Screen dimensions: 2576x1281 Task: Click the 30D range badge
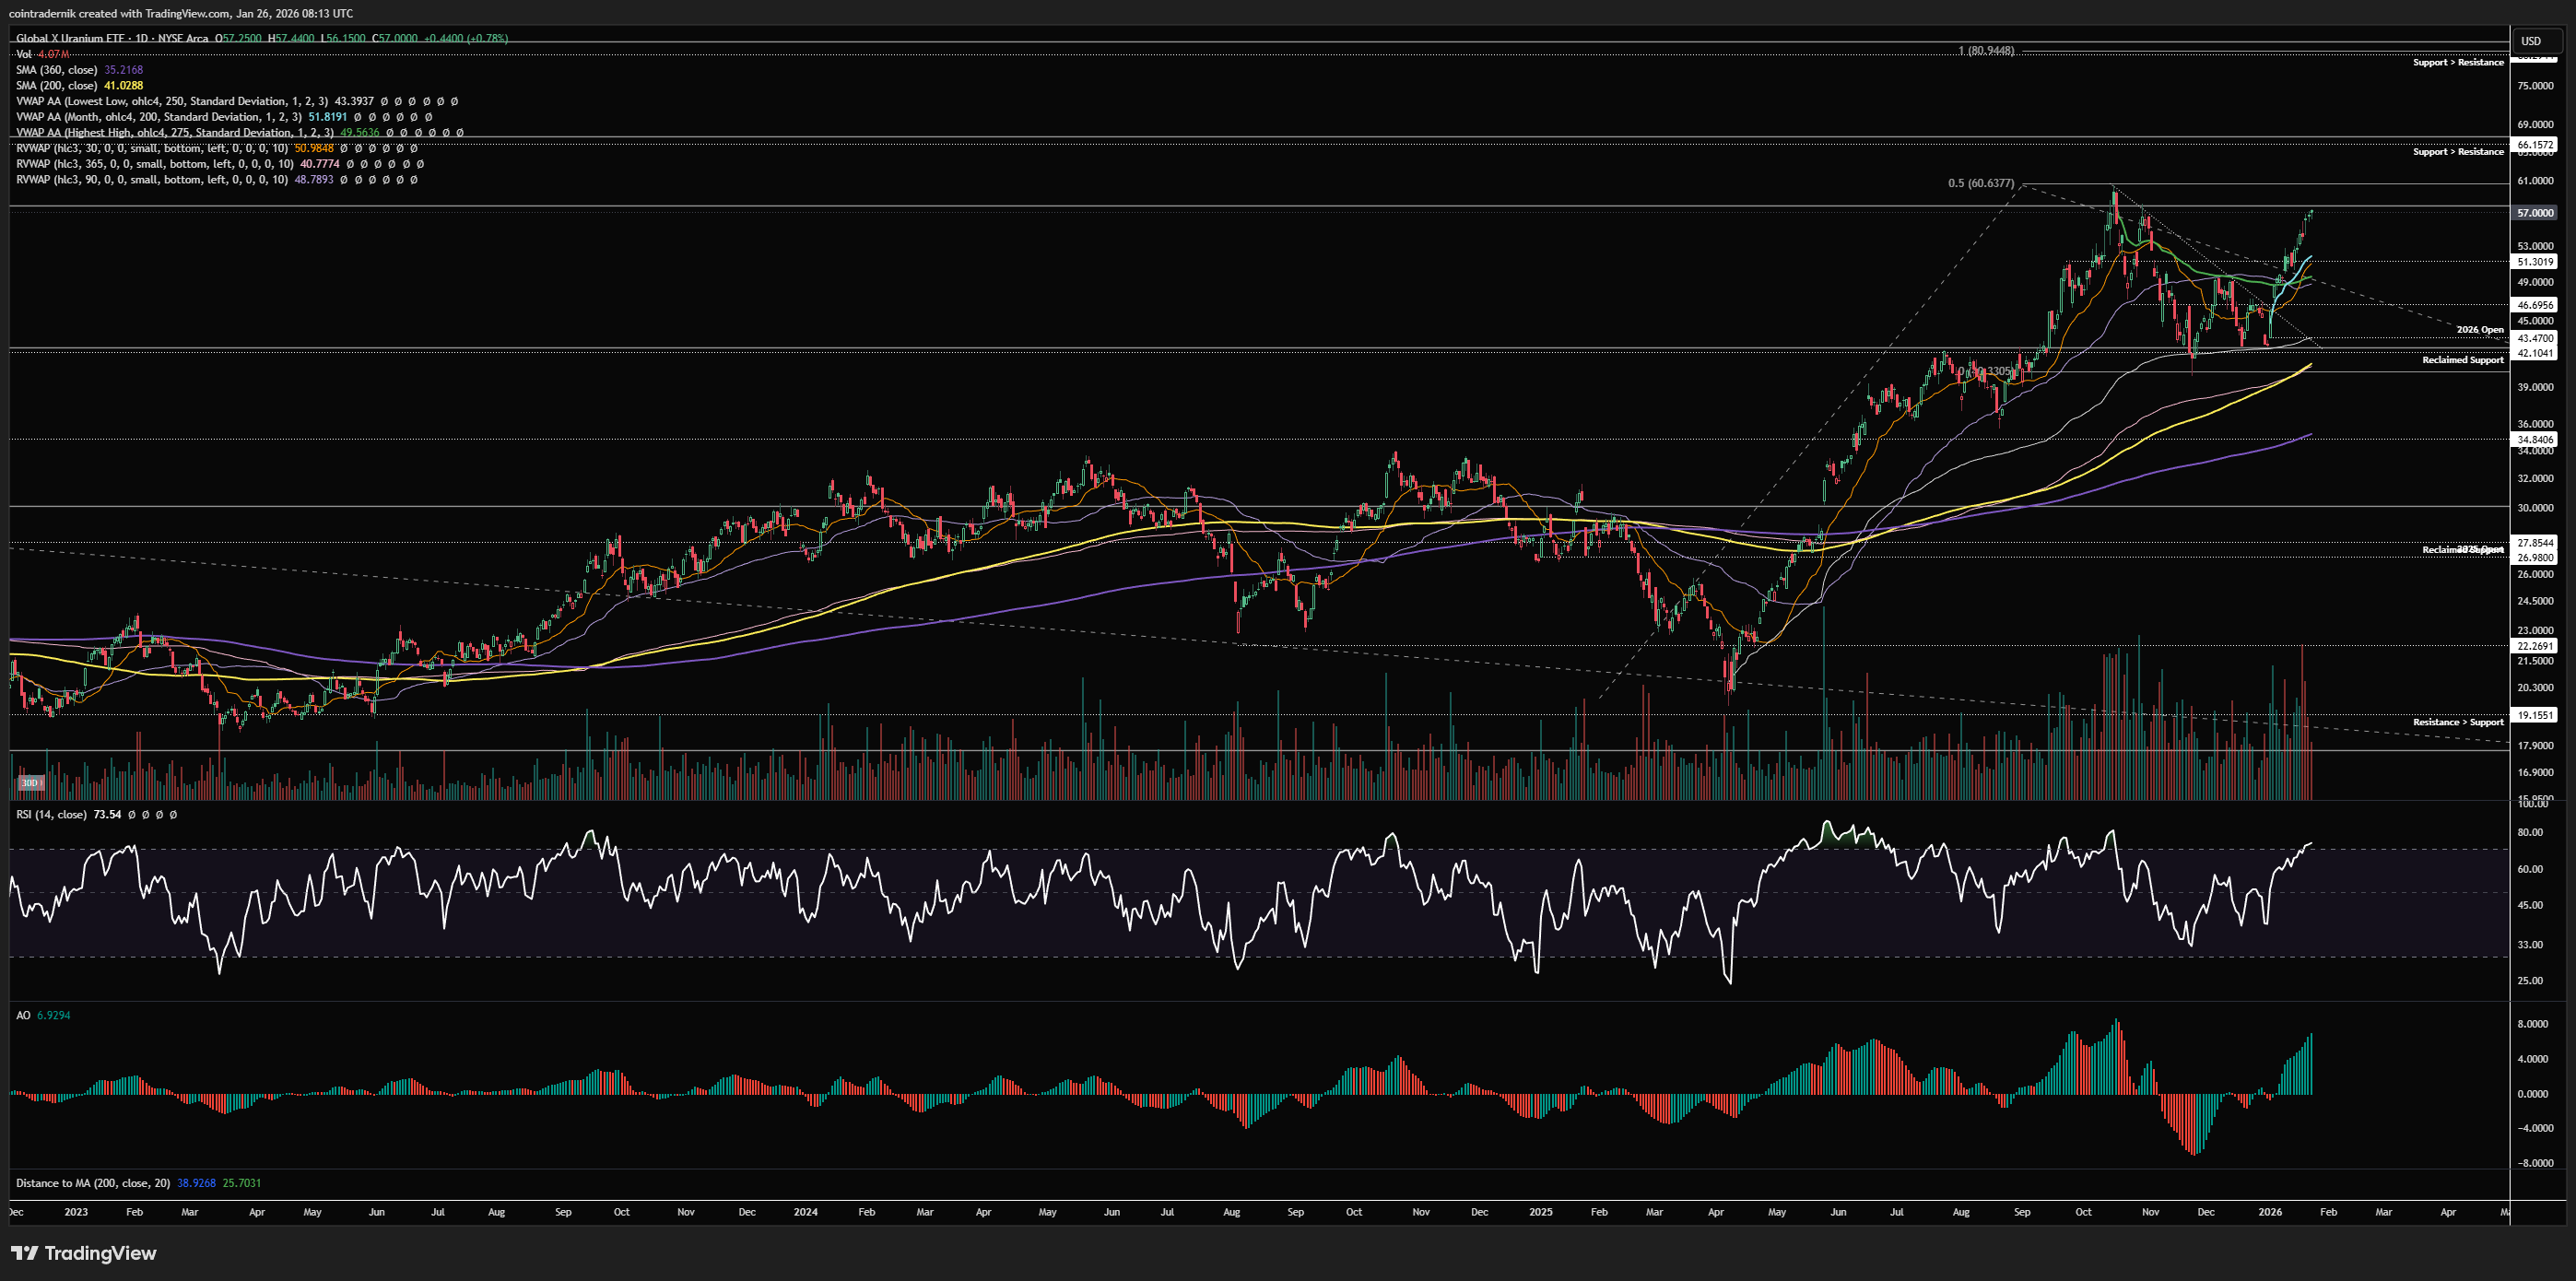point(30,783)
